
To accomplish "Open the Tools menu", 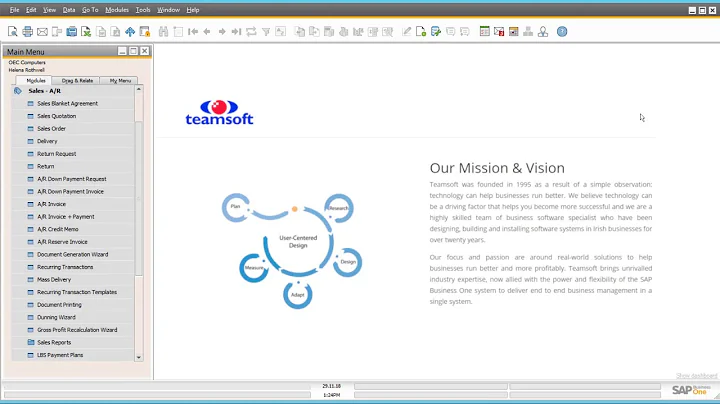I will pyautogui.click(x=143, y=10).
